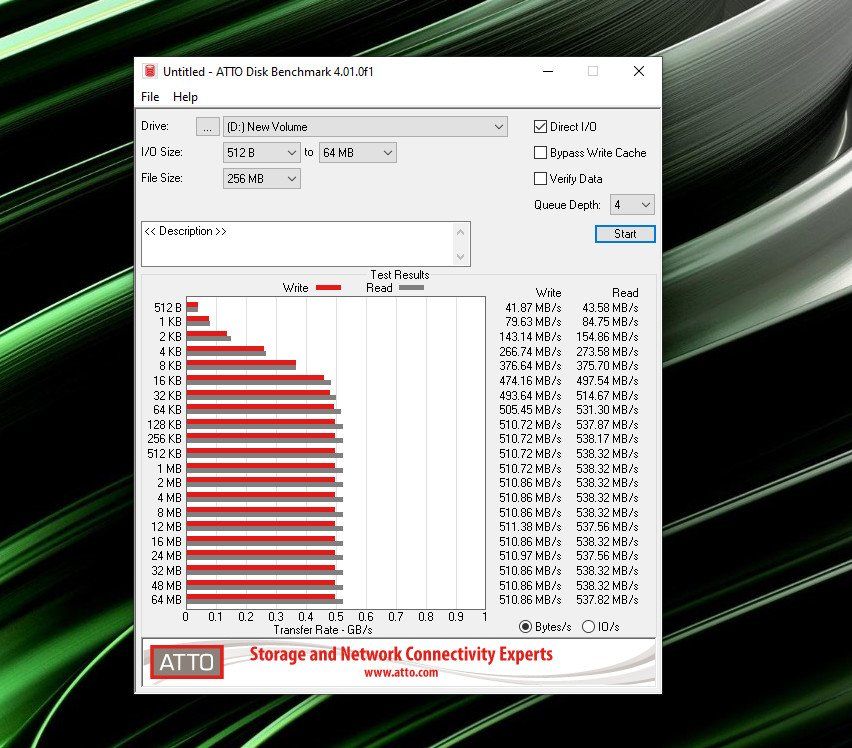852x748 pixels.
Task: Minimize the ATTO Disk Benchmark window
Action: coord(548,71)
